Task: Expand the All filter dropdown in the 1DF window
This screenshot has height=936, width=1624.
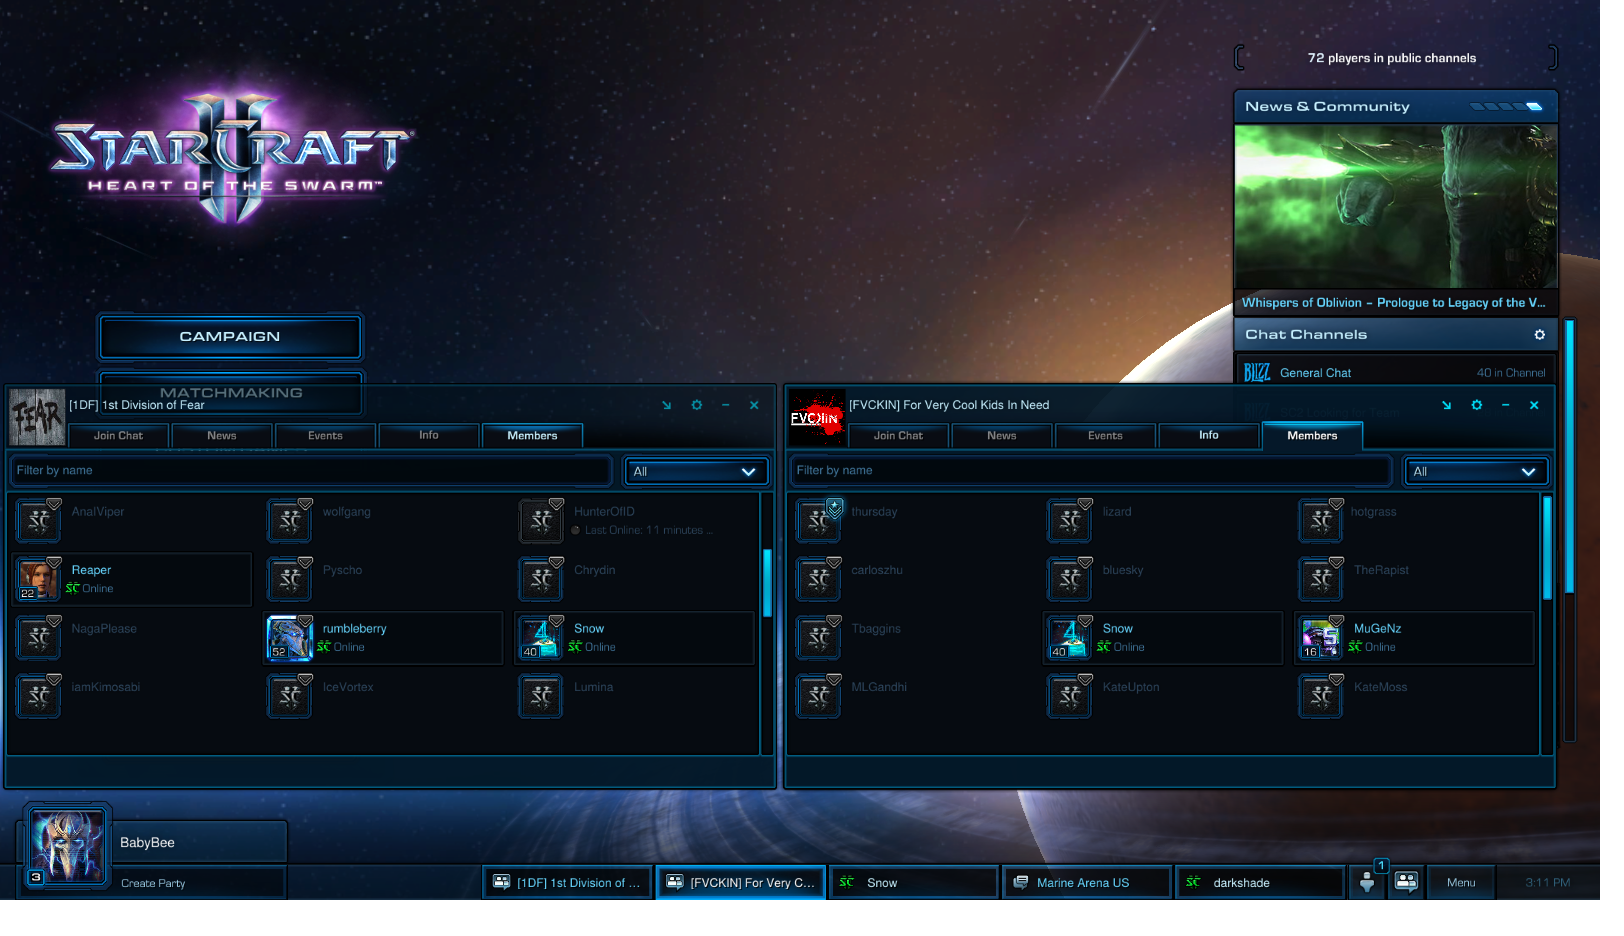Action: (x=696, y=472)
